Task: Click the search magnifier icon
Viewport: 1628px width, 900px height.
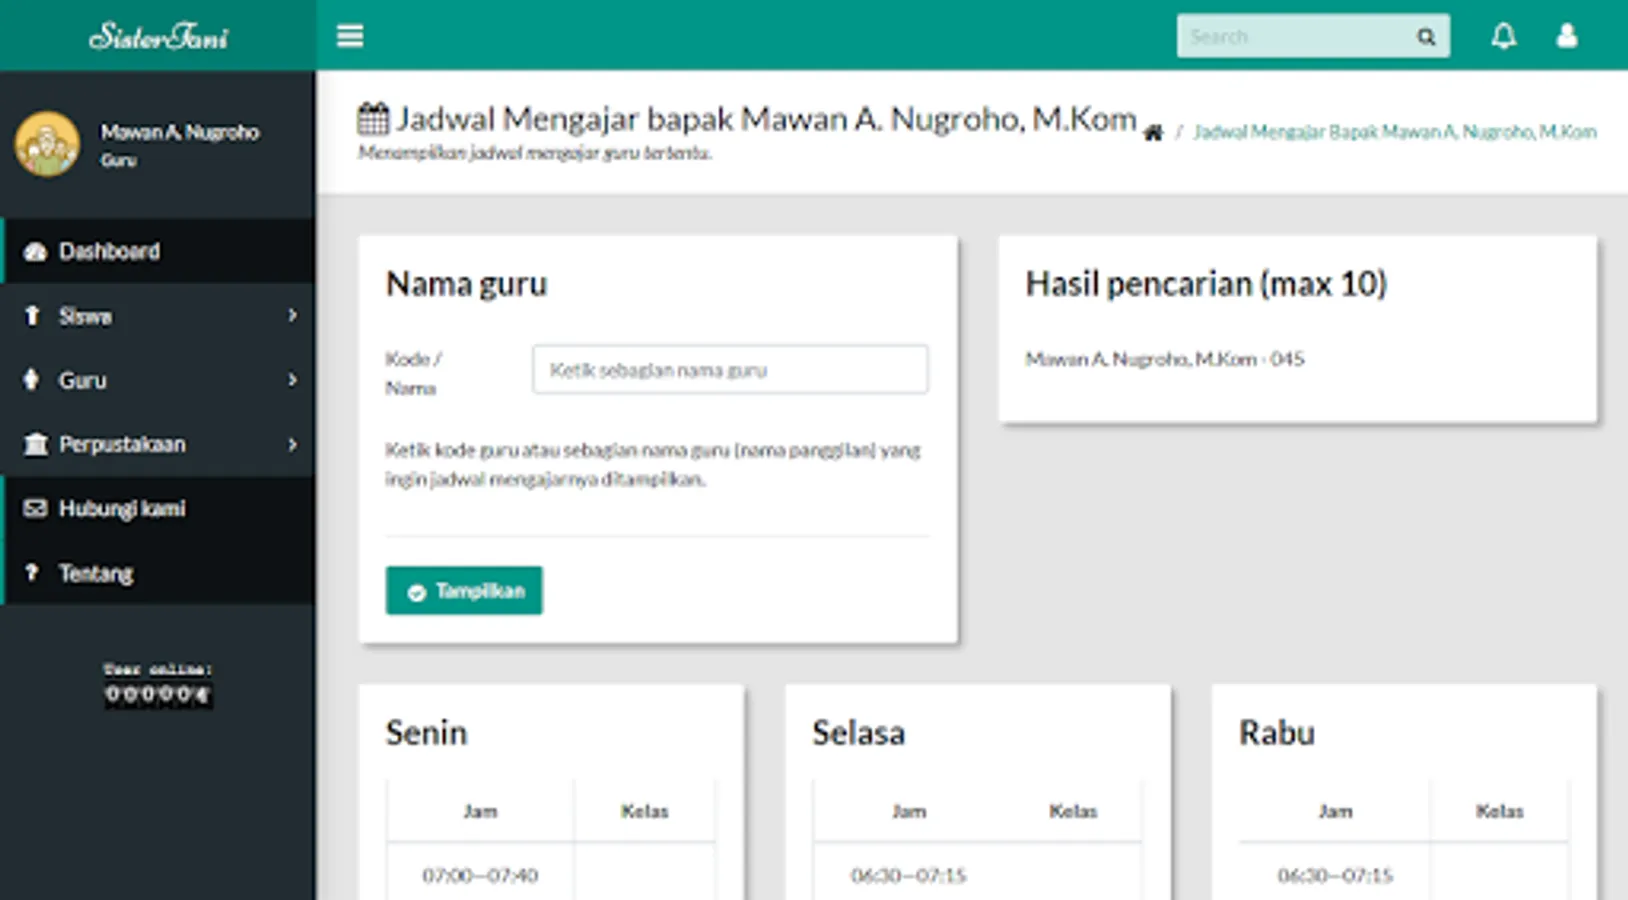Action: point(1426,37)
